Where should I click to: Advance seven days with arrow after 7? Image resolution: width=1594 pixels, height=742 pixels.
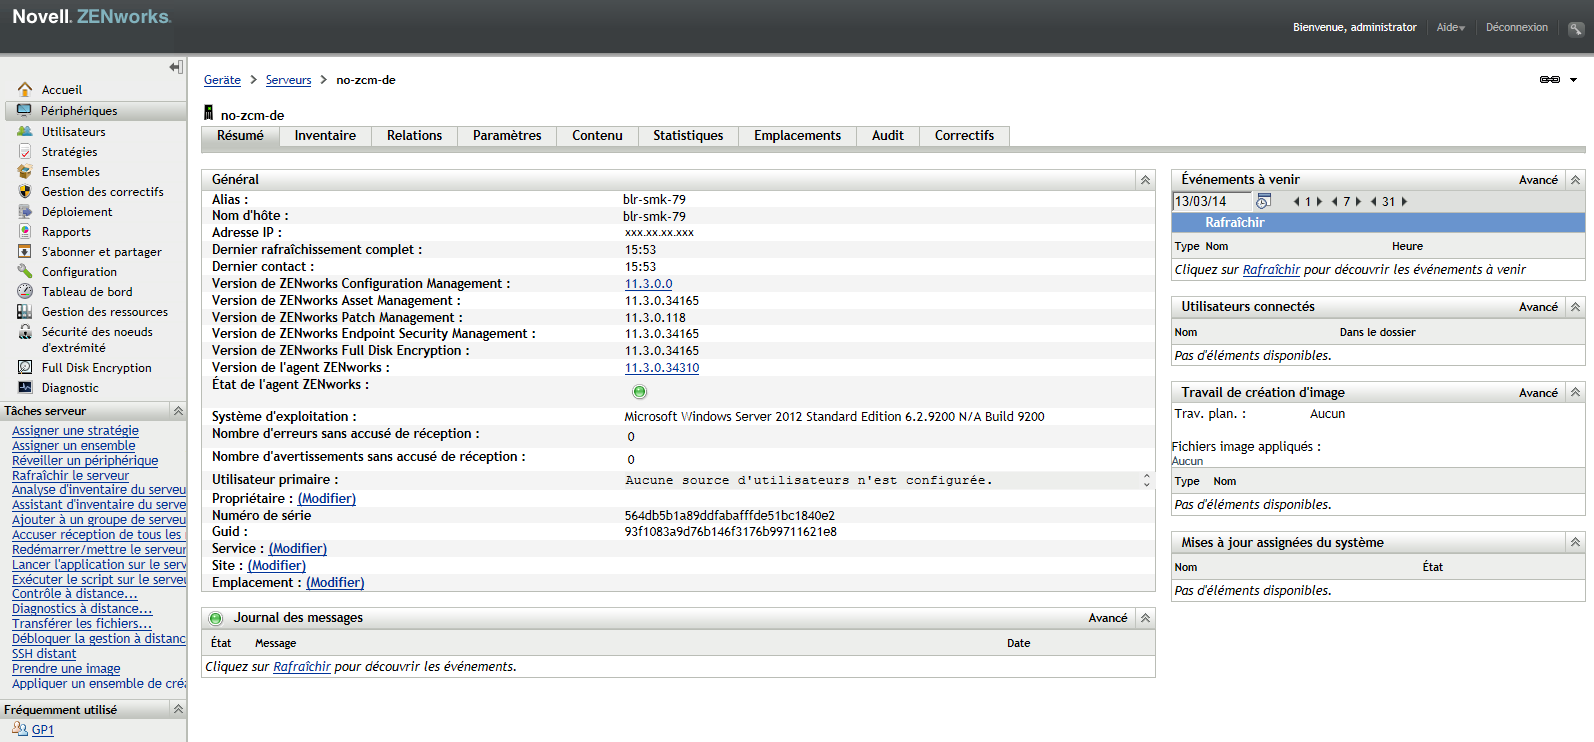coord(1357,202)
